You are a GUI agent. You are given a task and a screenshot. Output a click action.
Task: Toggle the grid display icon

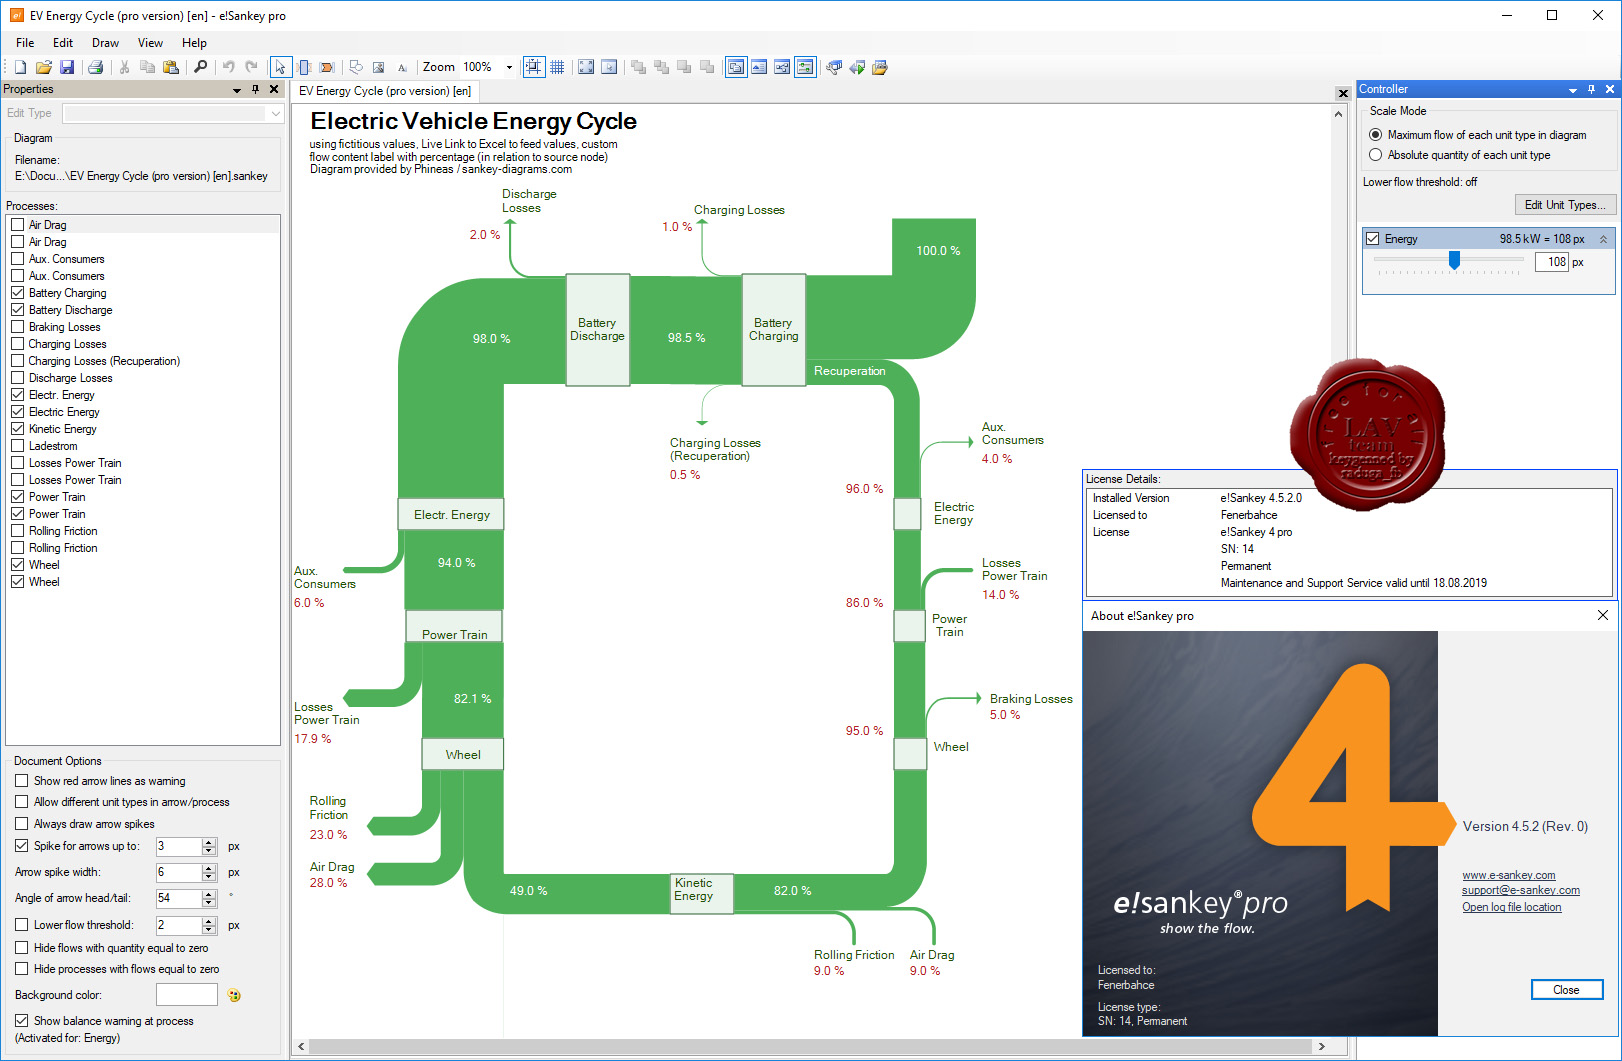coord(557,67)
